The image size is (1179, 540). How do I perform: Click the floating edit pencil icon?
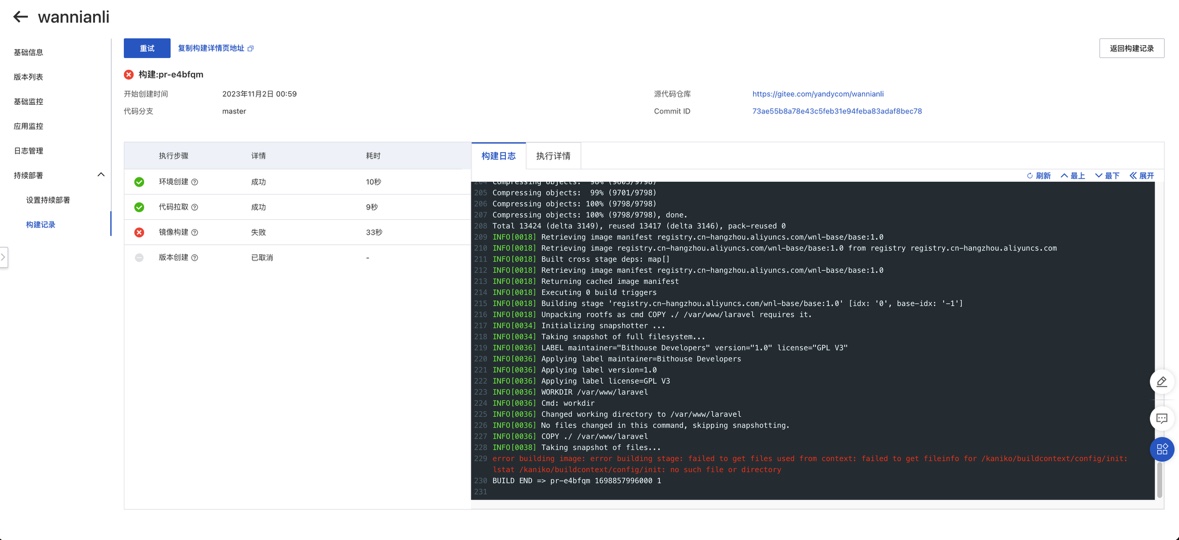tap(1162, 381)
